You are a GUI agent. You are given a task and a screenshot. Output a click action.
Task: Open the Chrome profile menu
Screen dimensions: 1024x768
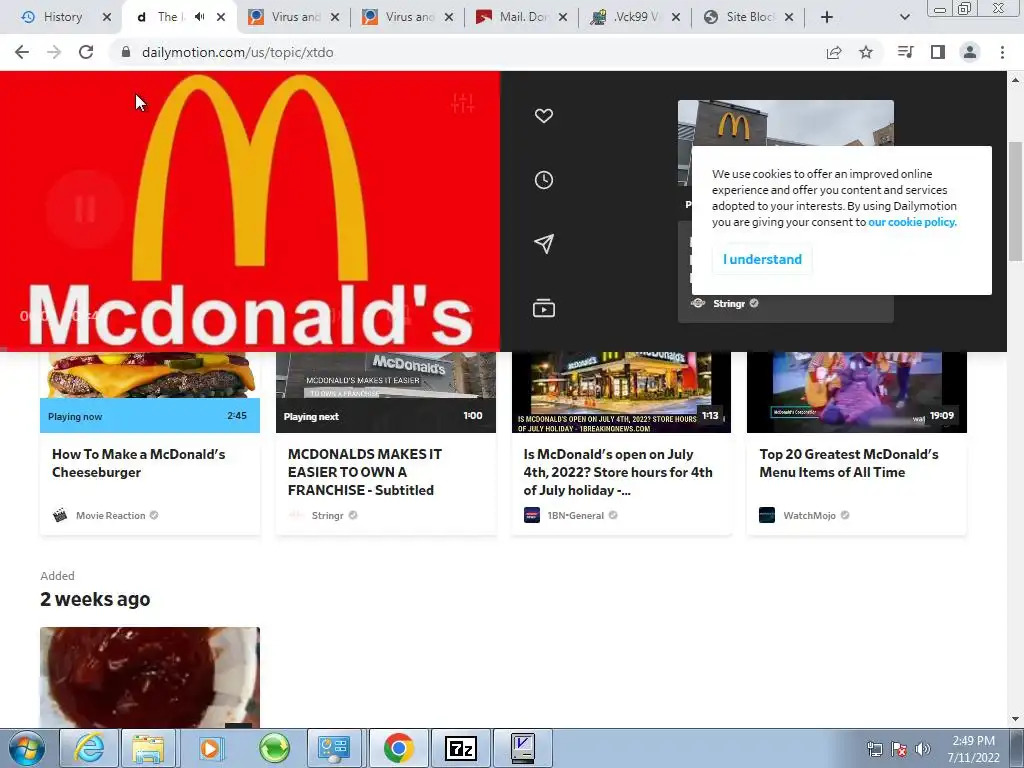[970, 52]
